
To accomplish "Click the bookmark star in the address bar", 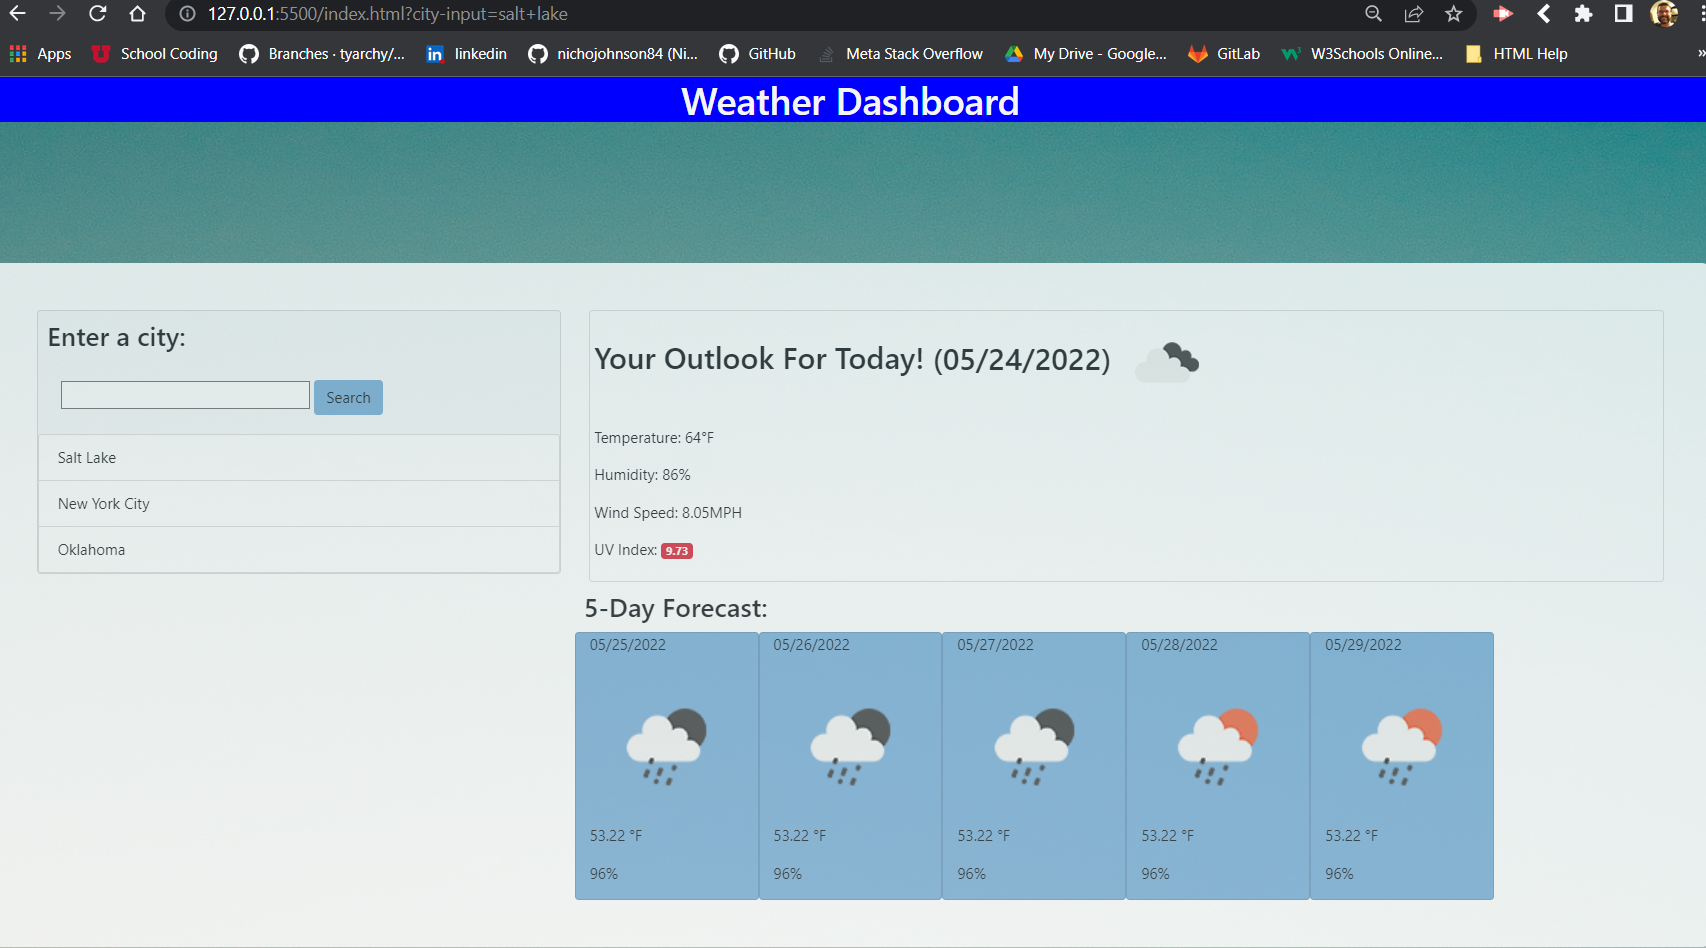I will coord(1453,14).
